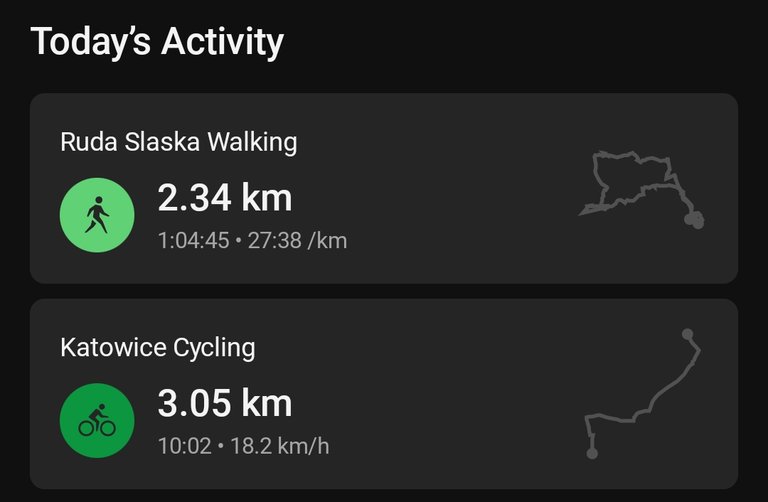Tap the light green walking person icon

97,215
